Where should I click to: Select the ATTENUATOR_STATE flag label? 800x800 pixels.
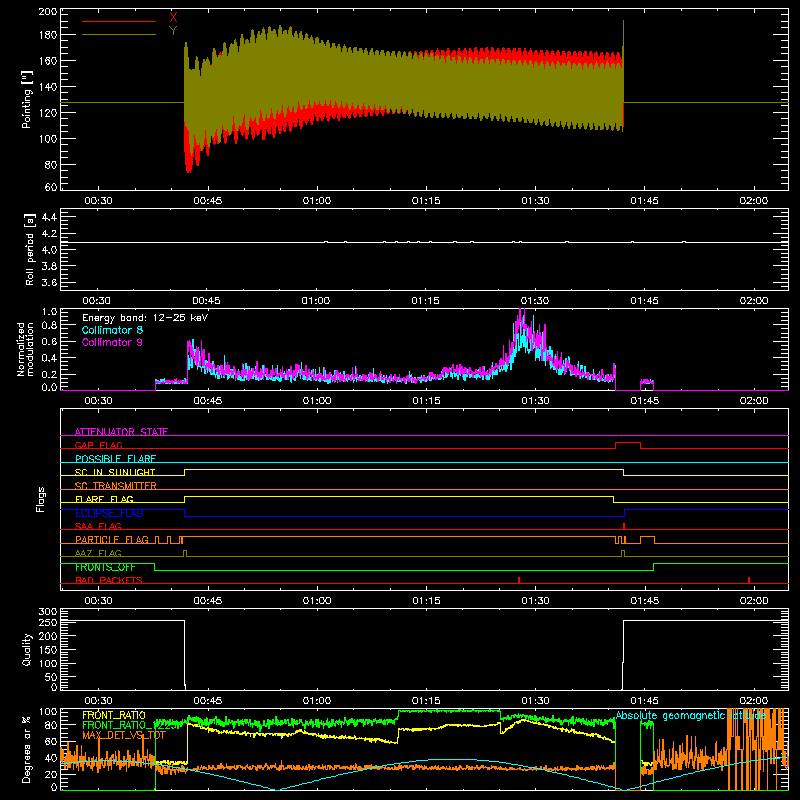[x=121, y=432]
